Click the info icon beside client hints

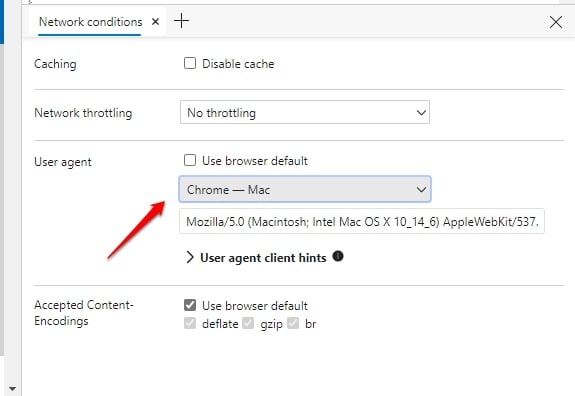(x=338, y=256)
